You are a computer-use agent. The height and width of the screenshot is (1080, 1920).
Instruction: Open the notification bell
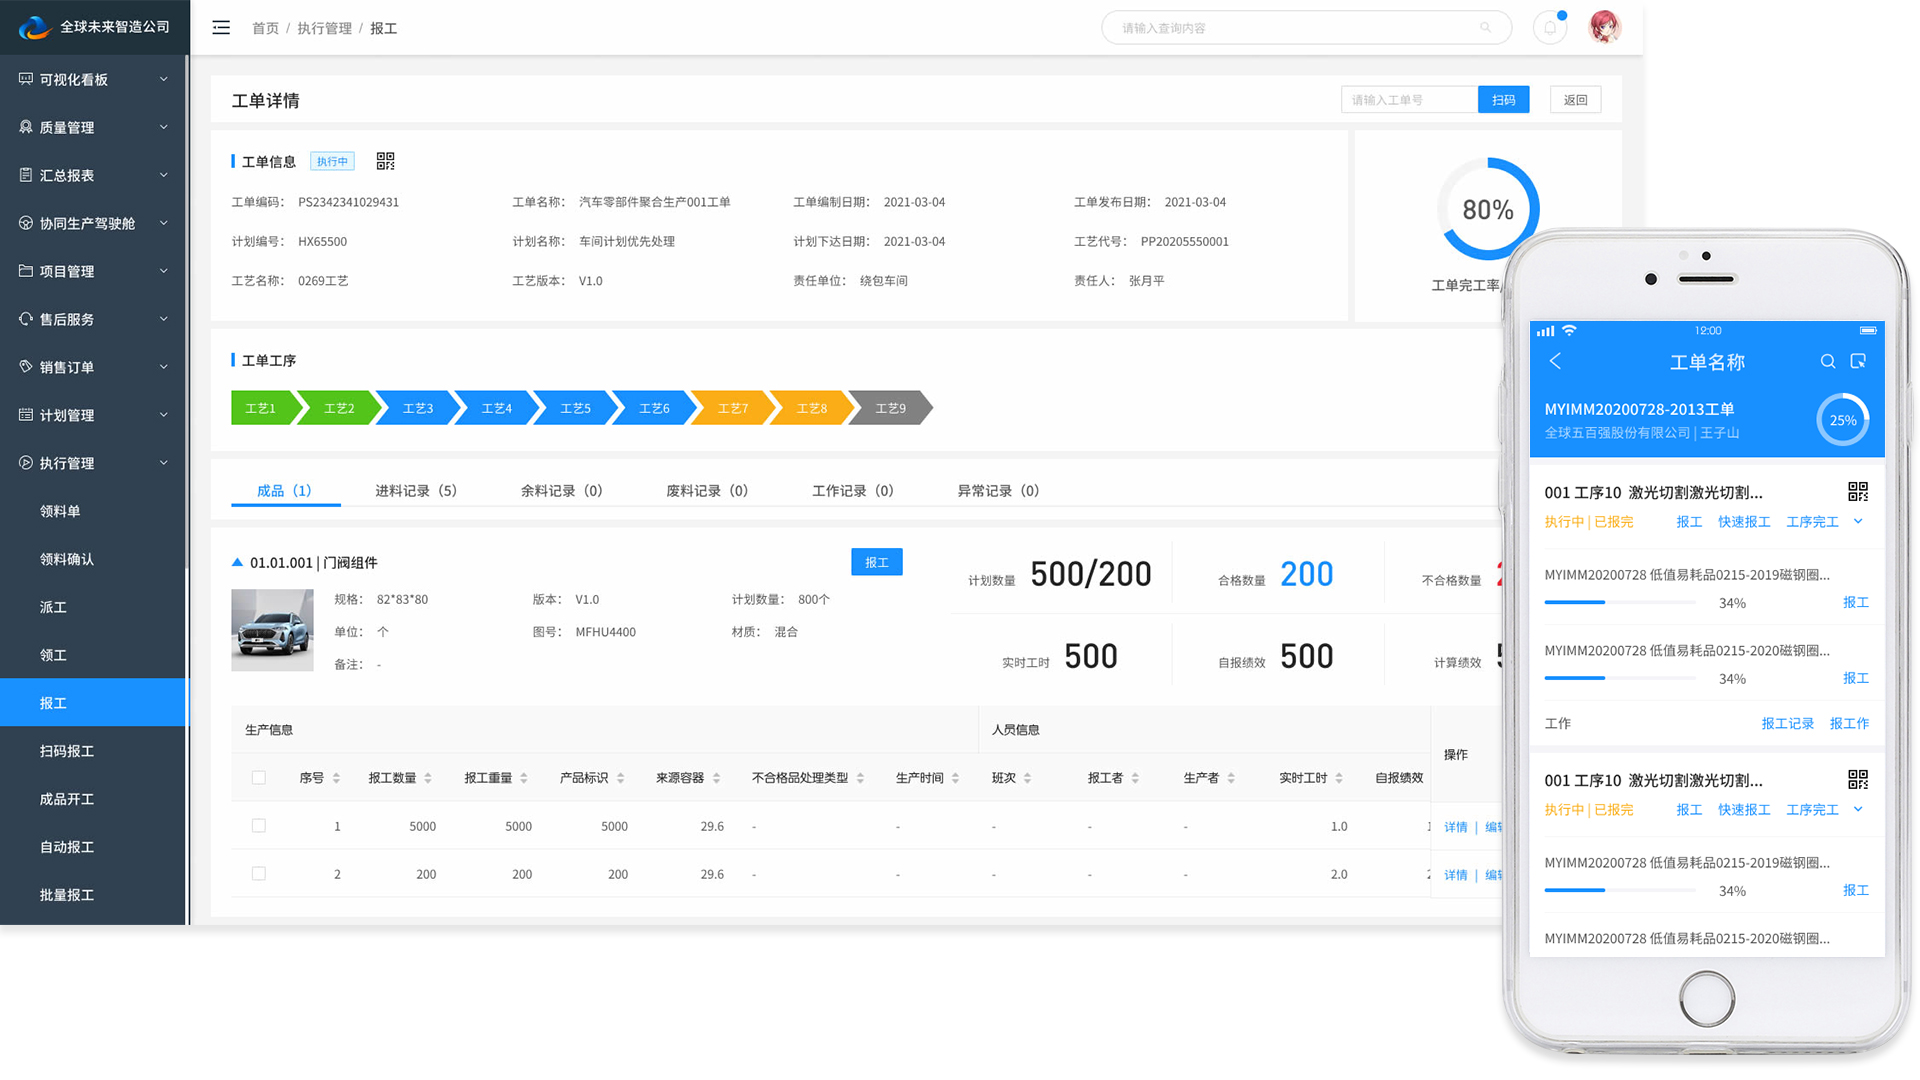[1550, 28]
